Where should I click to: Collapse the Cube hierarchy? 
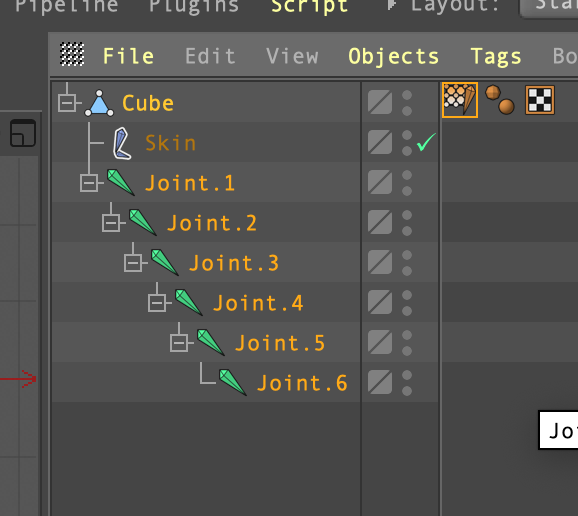pyautogui.click(x=67, y=103)
